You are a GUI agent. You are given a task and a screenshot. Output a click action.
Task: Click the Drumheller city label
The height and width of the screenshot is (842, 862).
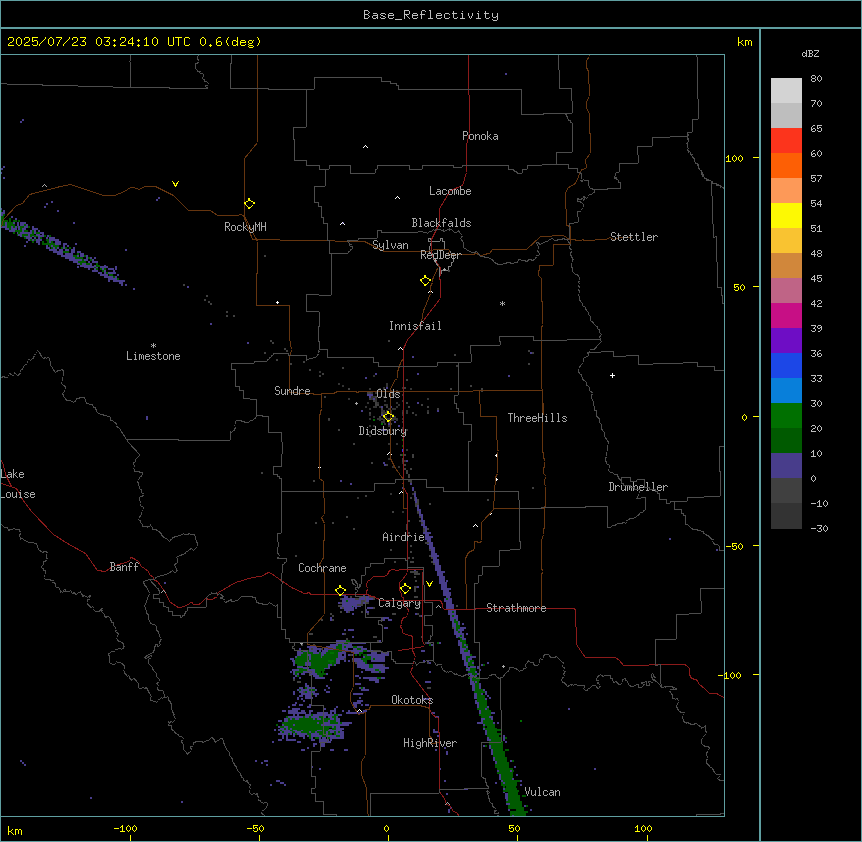(638, 487)
